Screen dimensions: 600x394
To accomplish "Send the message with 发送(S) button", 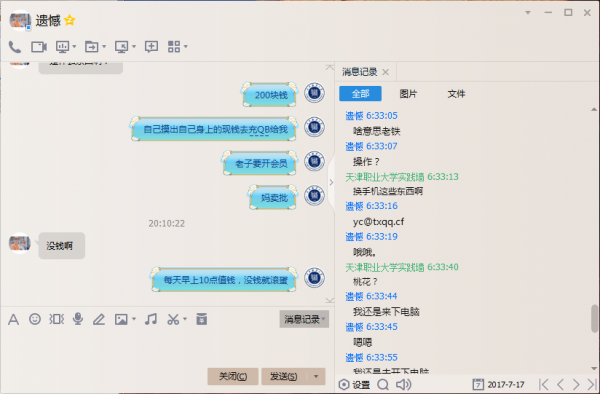I will click(x=284, y=376).
